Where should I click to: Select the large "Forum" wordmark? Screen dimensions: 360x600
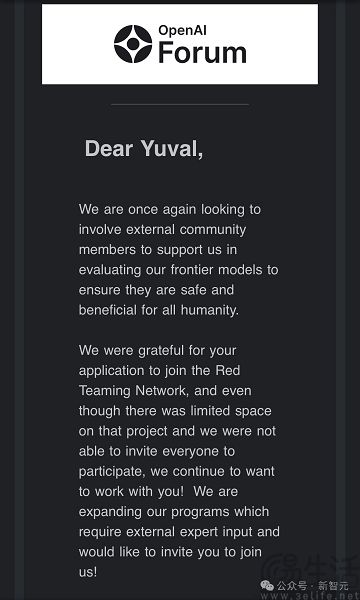pyautogui.click(x=202, y=52)
